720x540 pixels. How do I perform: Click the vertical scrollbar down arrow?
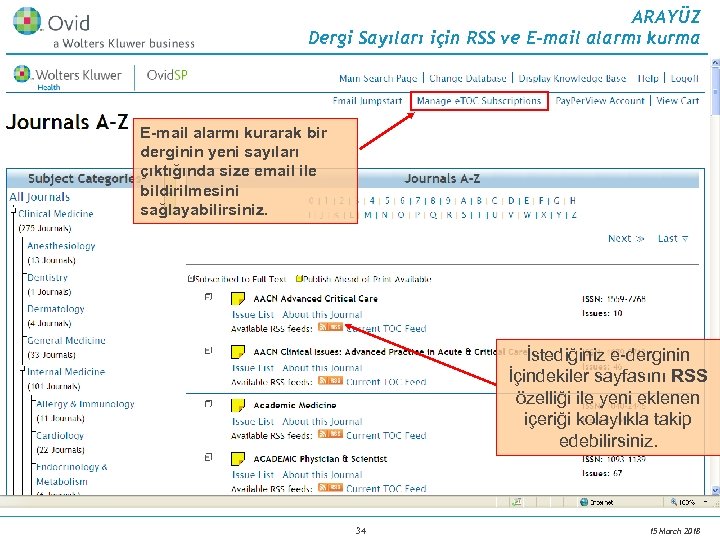(715, 490)
